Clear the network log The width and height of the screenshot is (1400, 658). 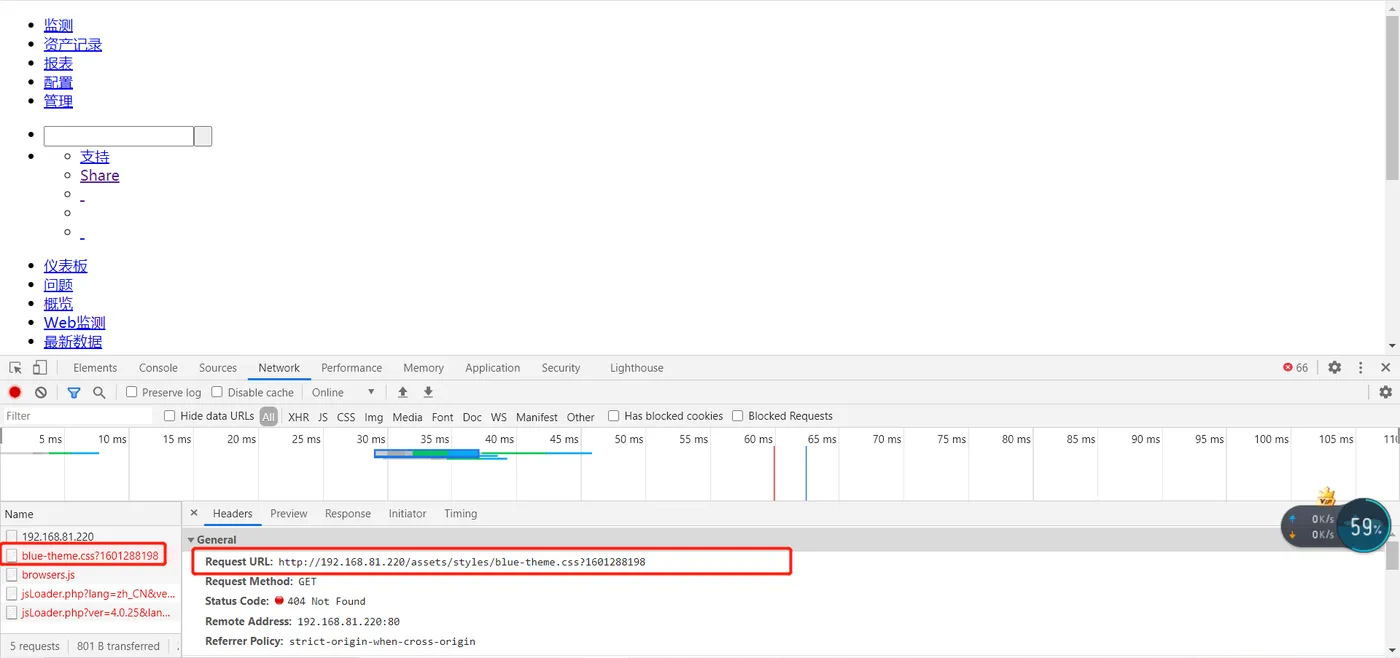click(41, 393)
